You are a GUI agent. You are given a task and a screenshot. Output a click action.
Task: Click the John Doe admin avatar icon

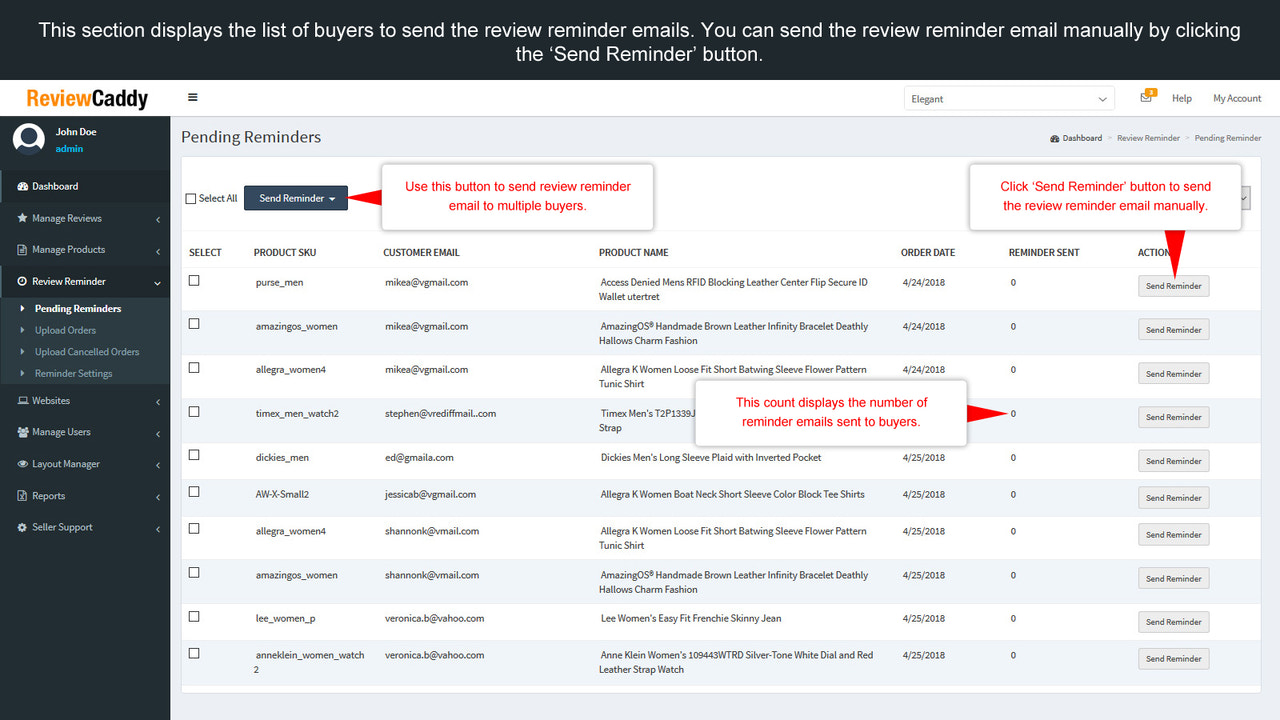coord(28,138)
